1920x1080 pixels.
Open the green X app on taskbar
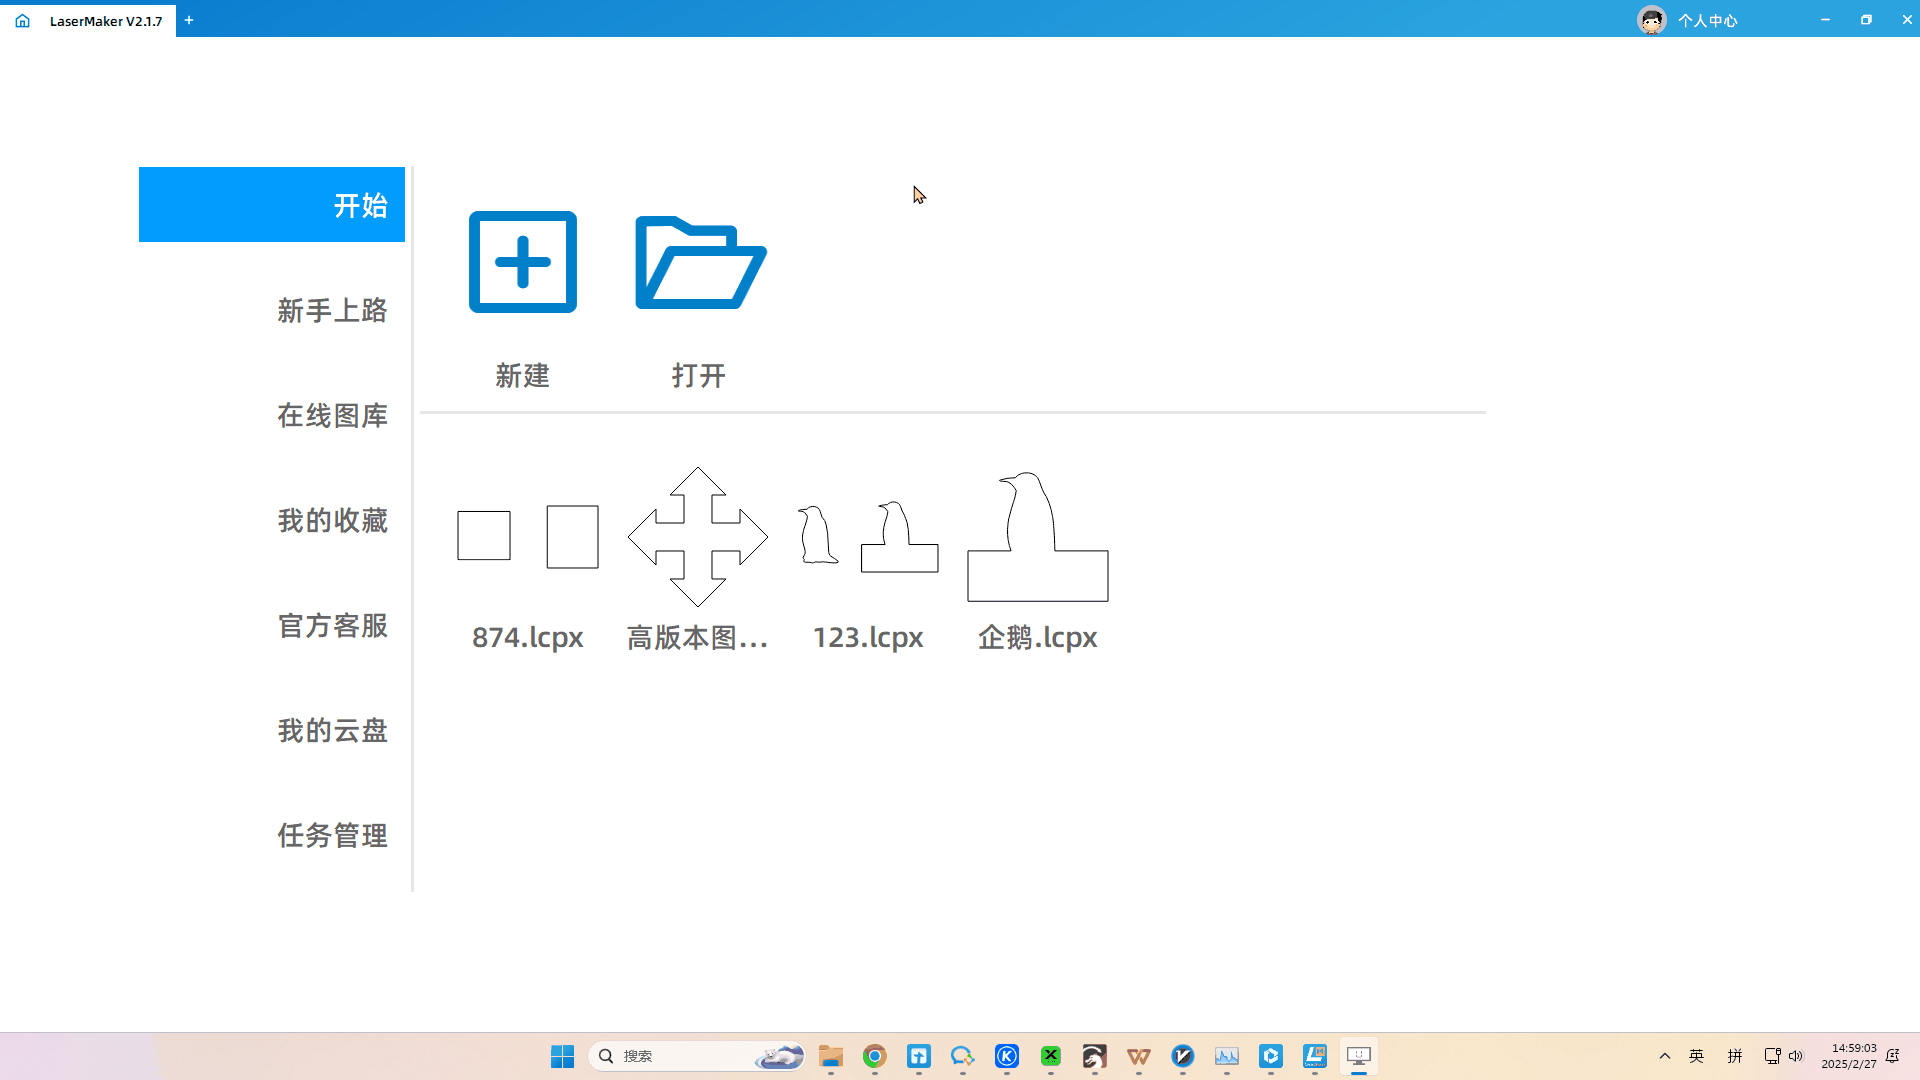[x=1051, y=1056]
